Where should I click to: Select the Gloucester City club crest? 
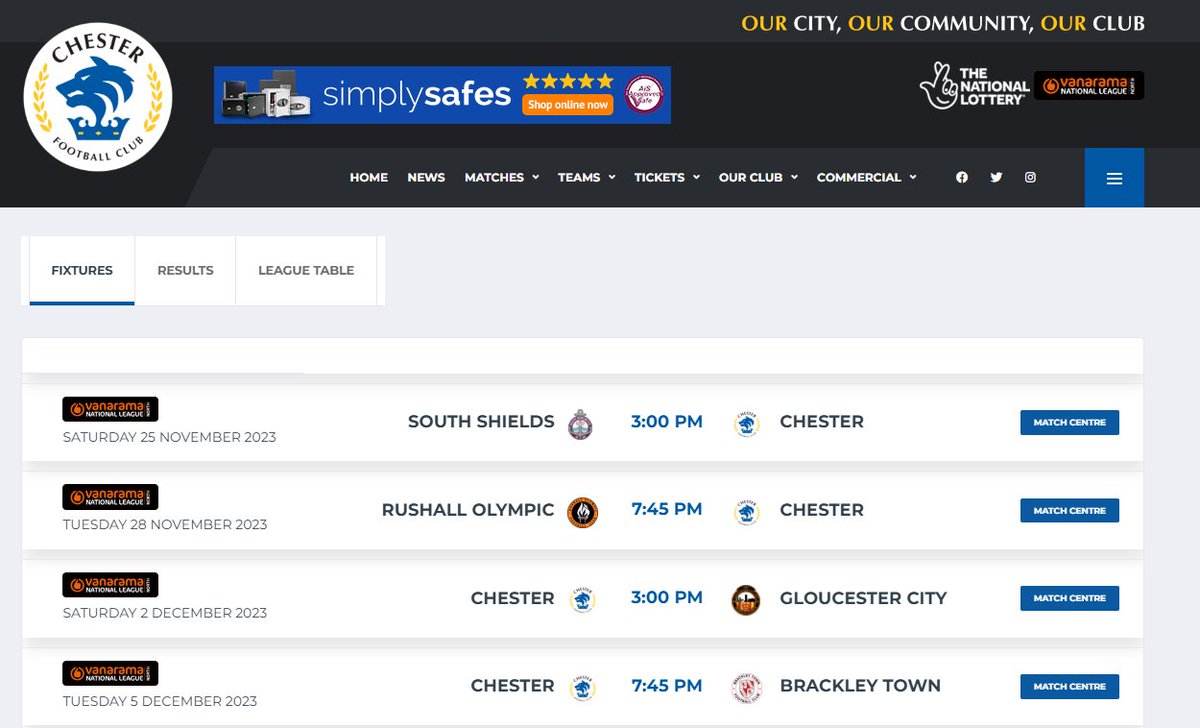[747, 599]
